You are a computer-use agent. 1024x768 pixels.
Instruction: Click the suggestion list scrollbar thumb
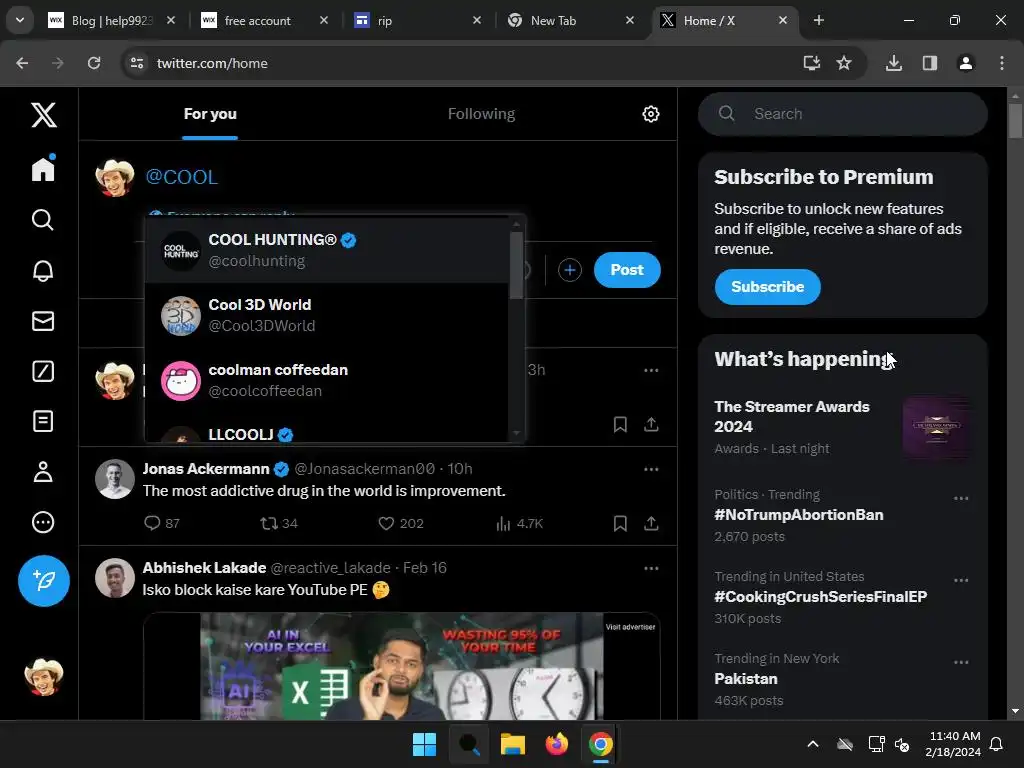coord(516,264)
